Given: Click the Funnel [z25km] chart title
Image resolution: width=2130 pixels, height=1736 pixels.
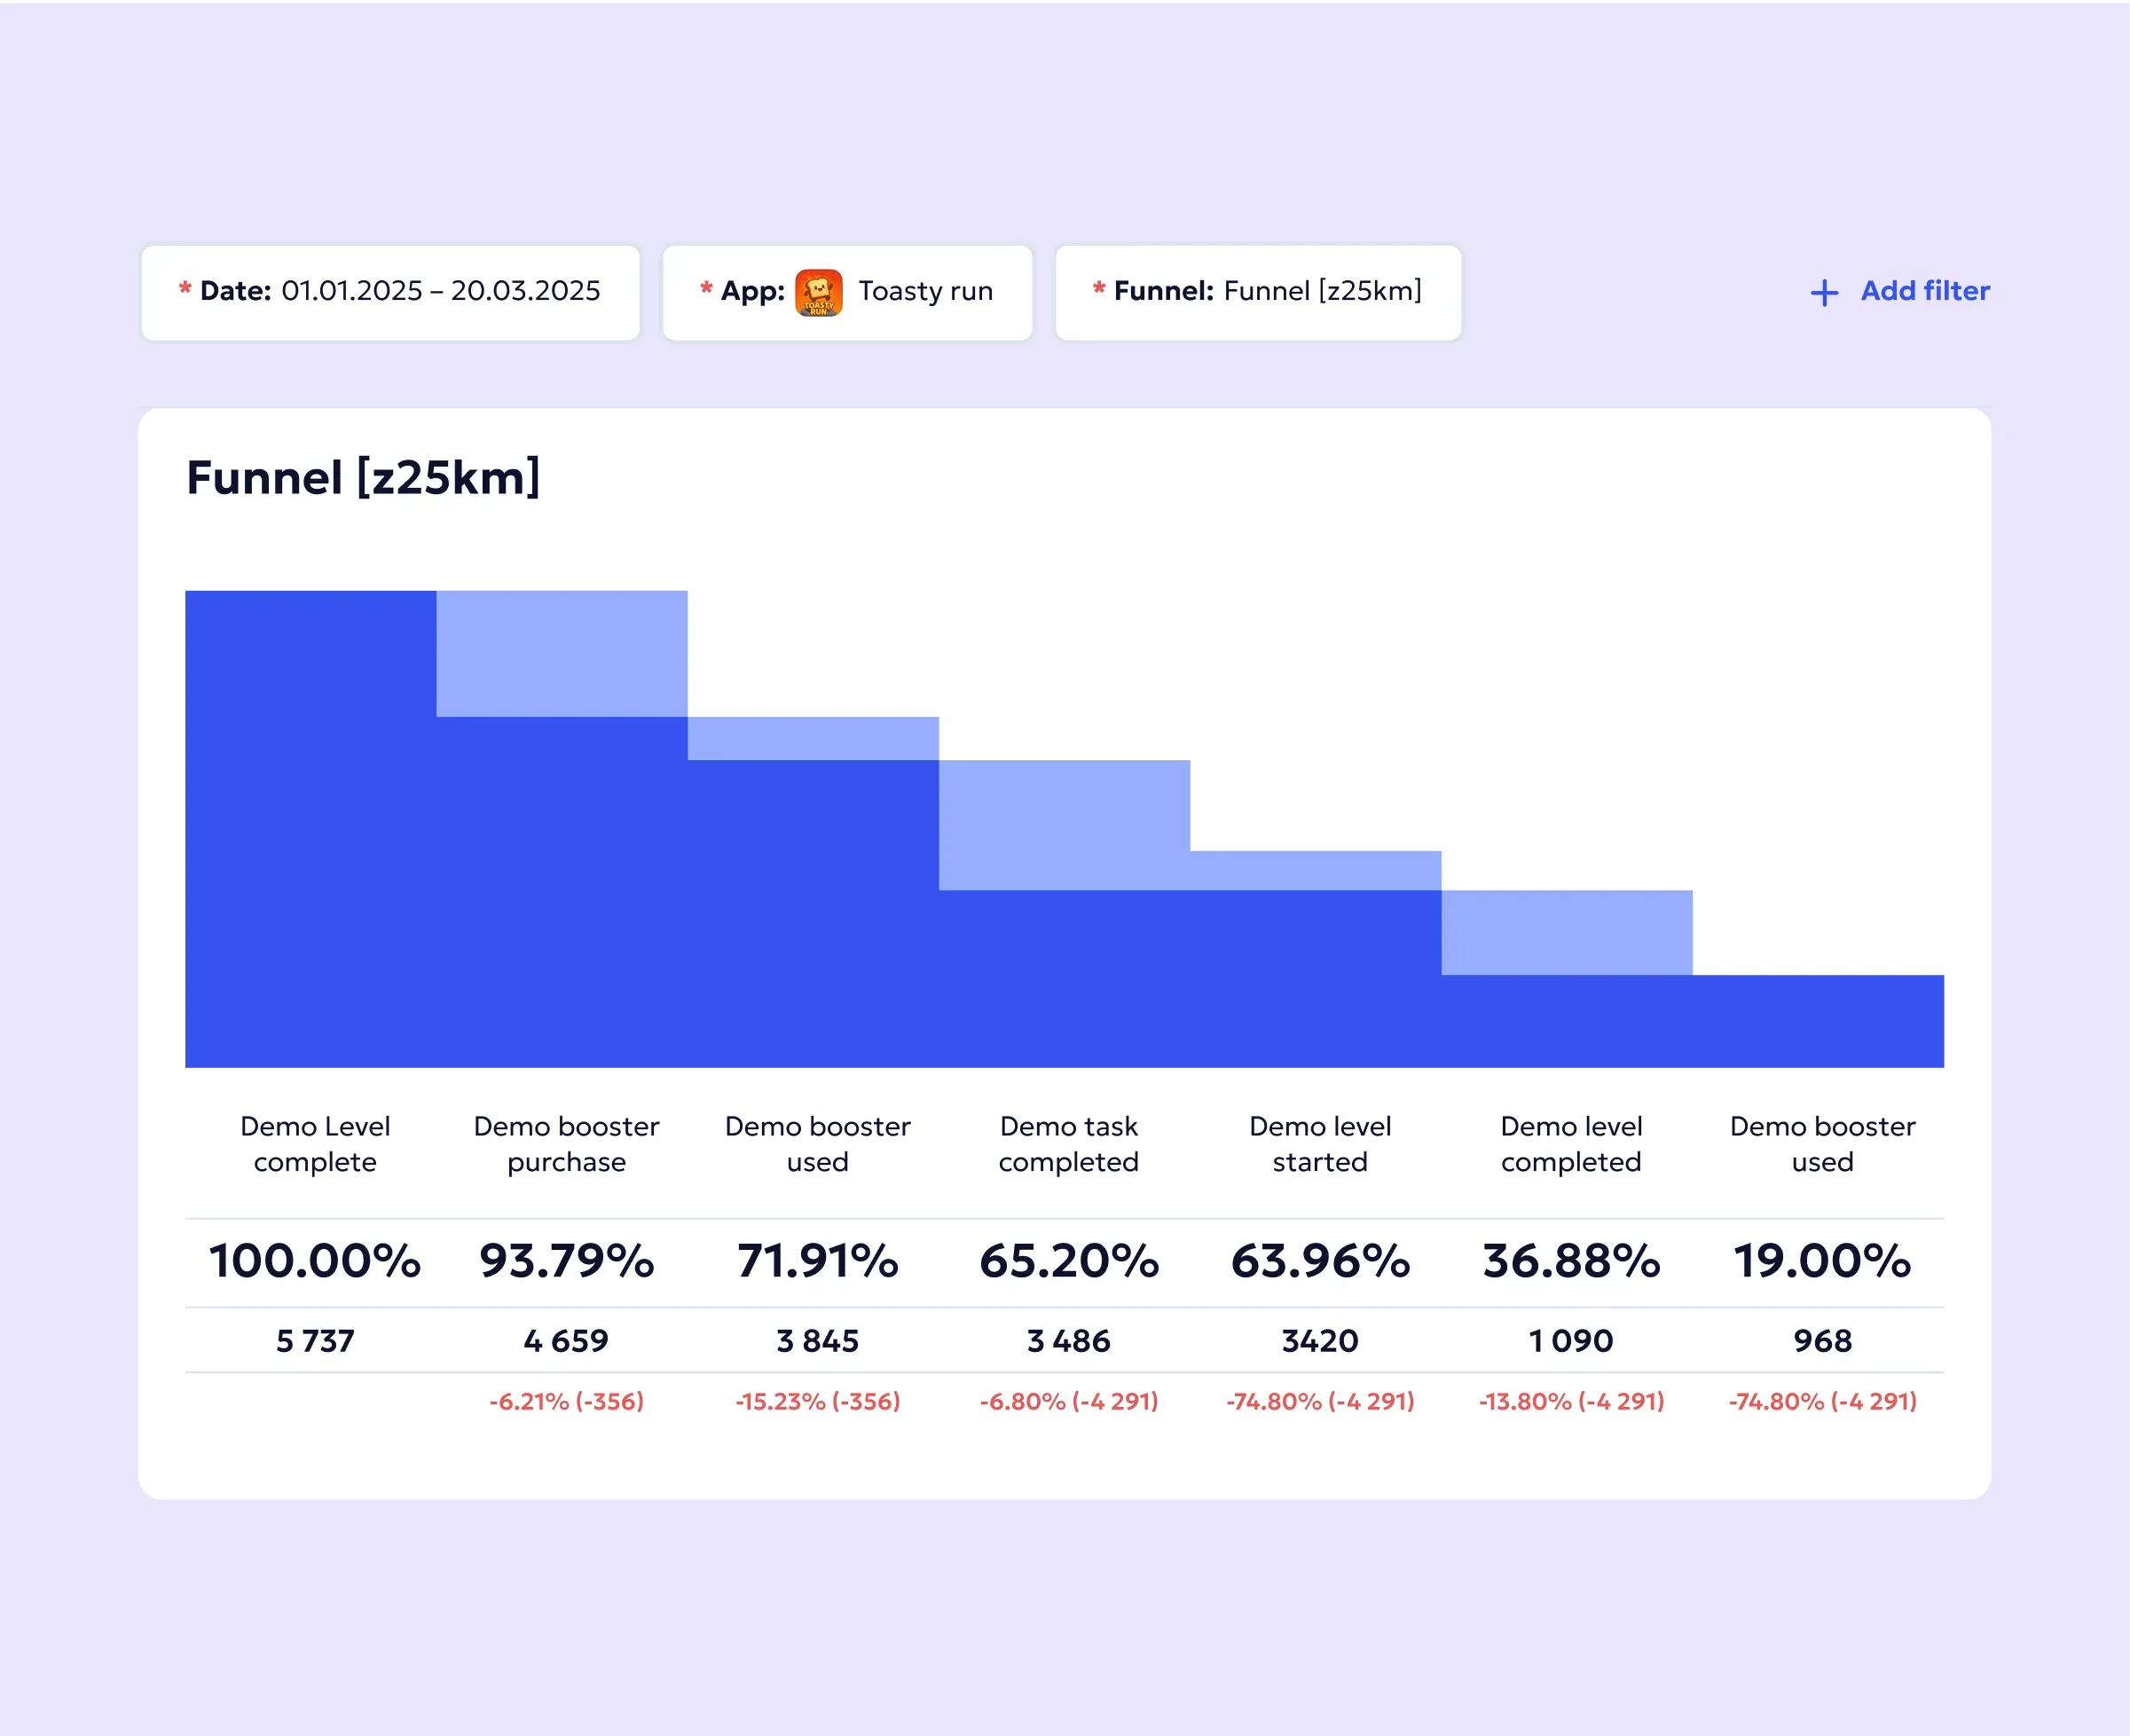Looking at the screenshot, I should [363, 477].
